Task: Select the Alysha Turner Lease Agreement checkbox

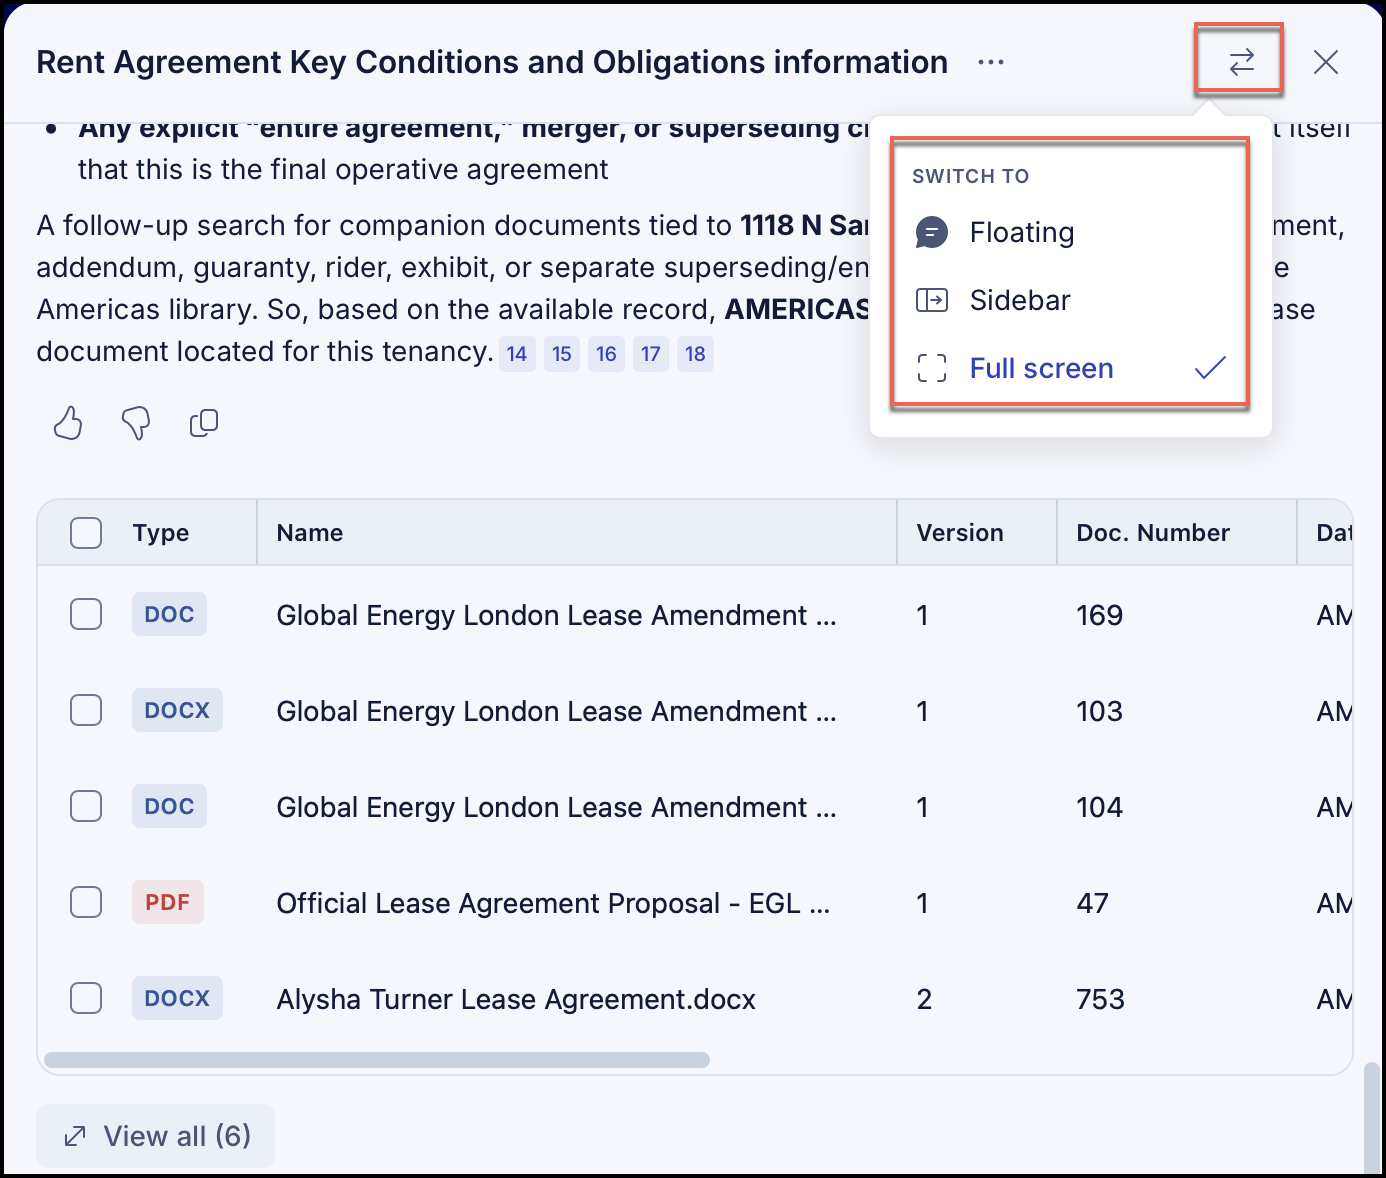Action: coord(86,998)
